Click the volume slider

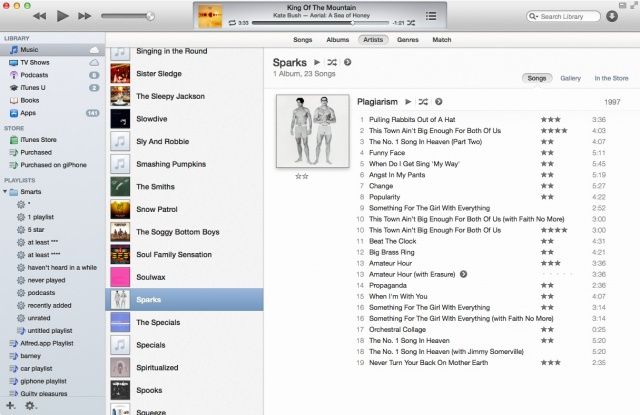click(x=127, y=16)
